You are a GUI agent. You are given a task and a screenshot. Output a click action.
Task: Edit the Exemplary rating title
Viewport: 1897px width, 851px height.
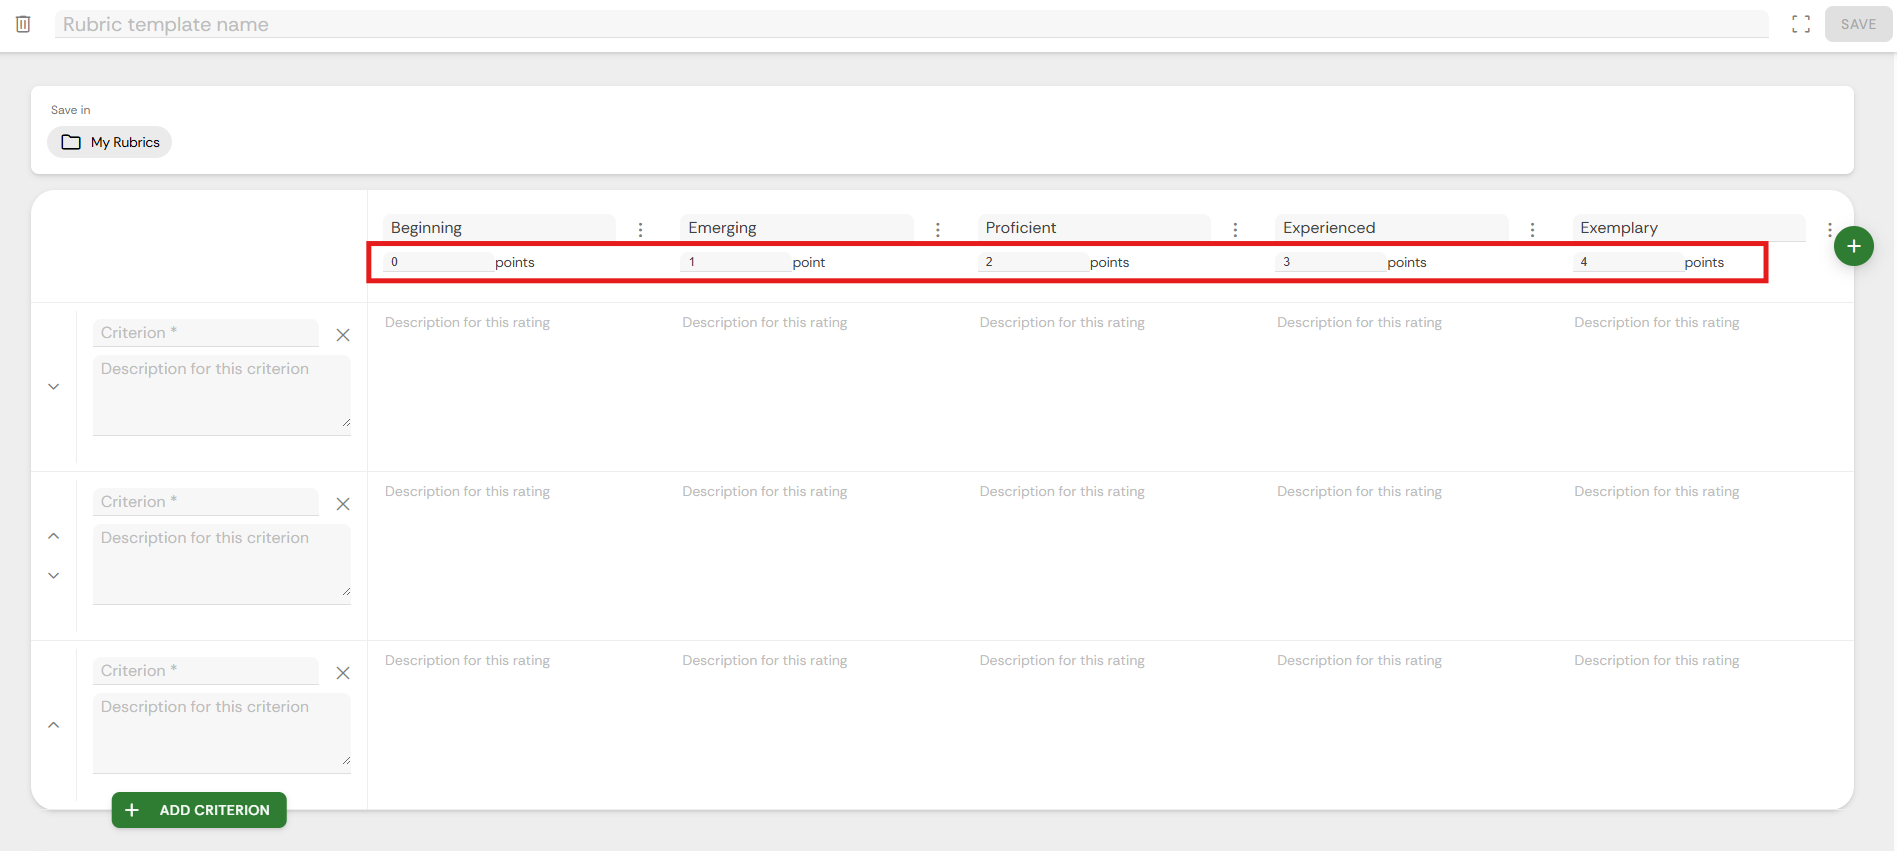coord(1687,228)
